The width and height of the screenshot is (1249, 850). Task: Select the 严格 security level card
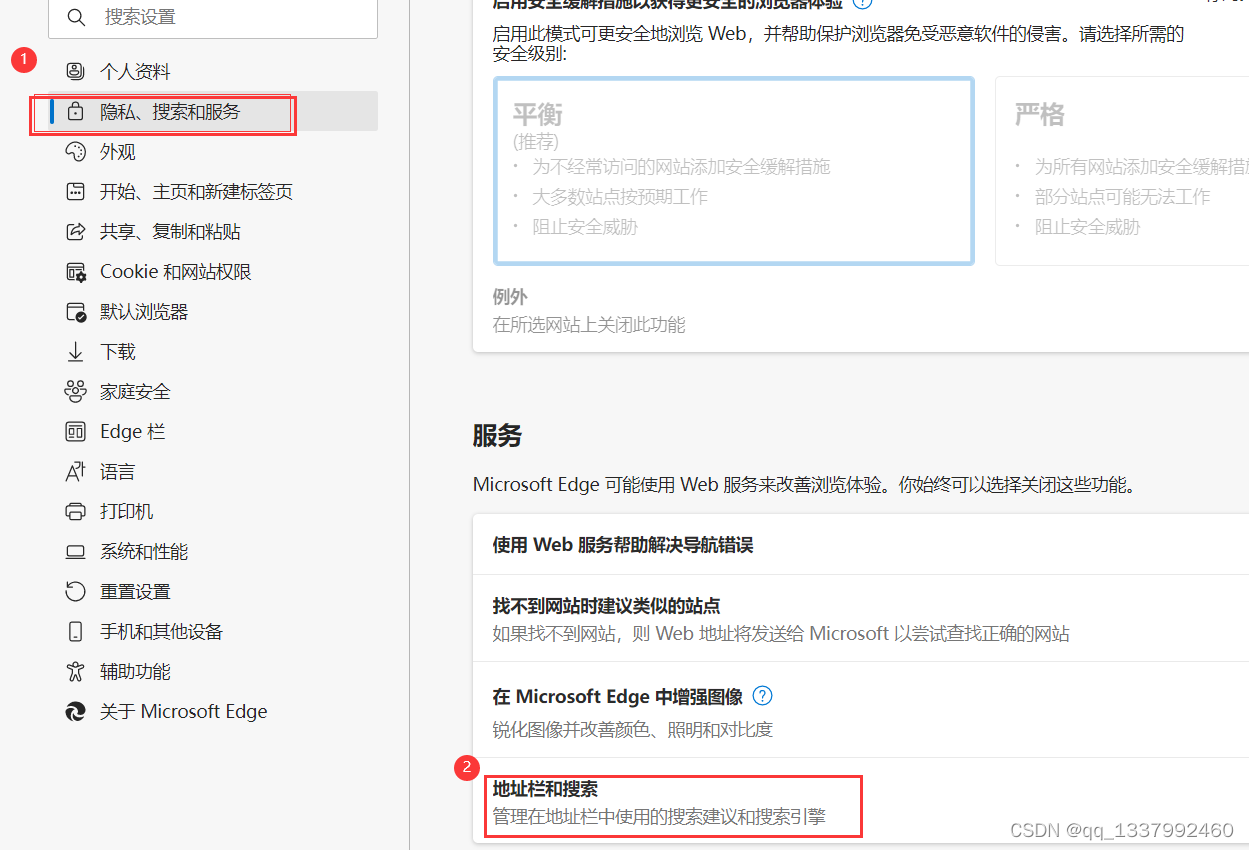(1122, 170)
